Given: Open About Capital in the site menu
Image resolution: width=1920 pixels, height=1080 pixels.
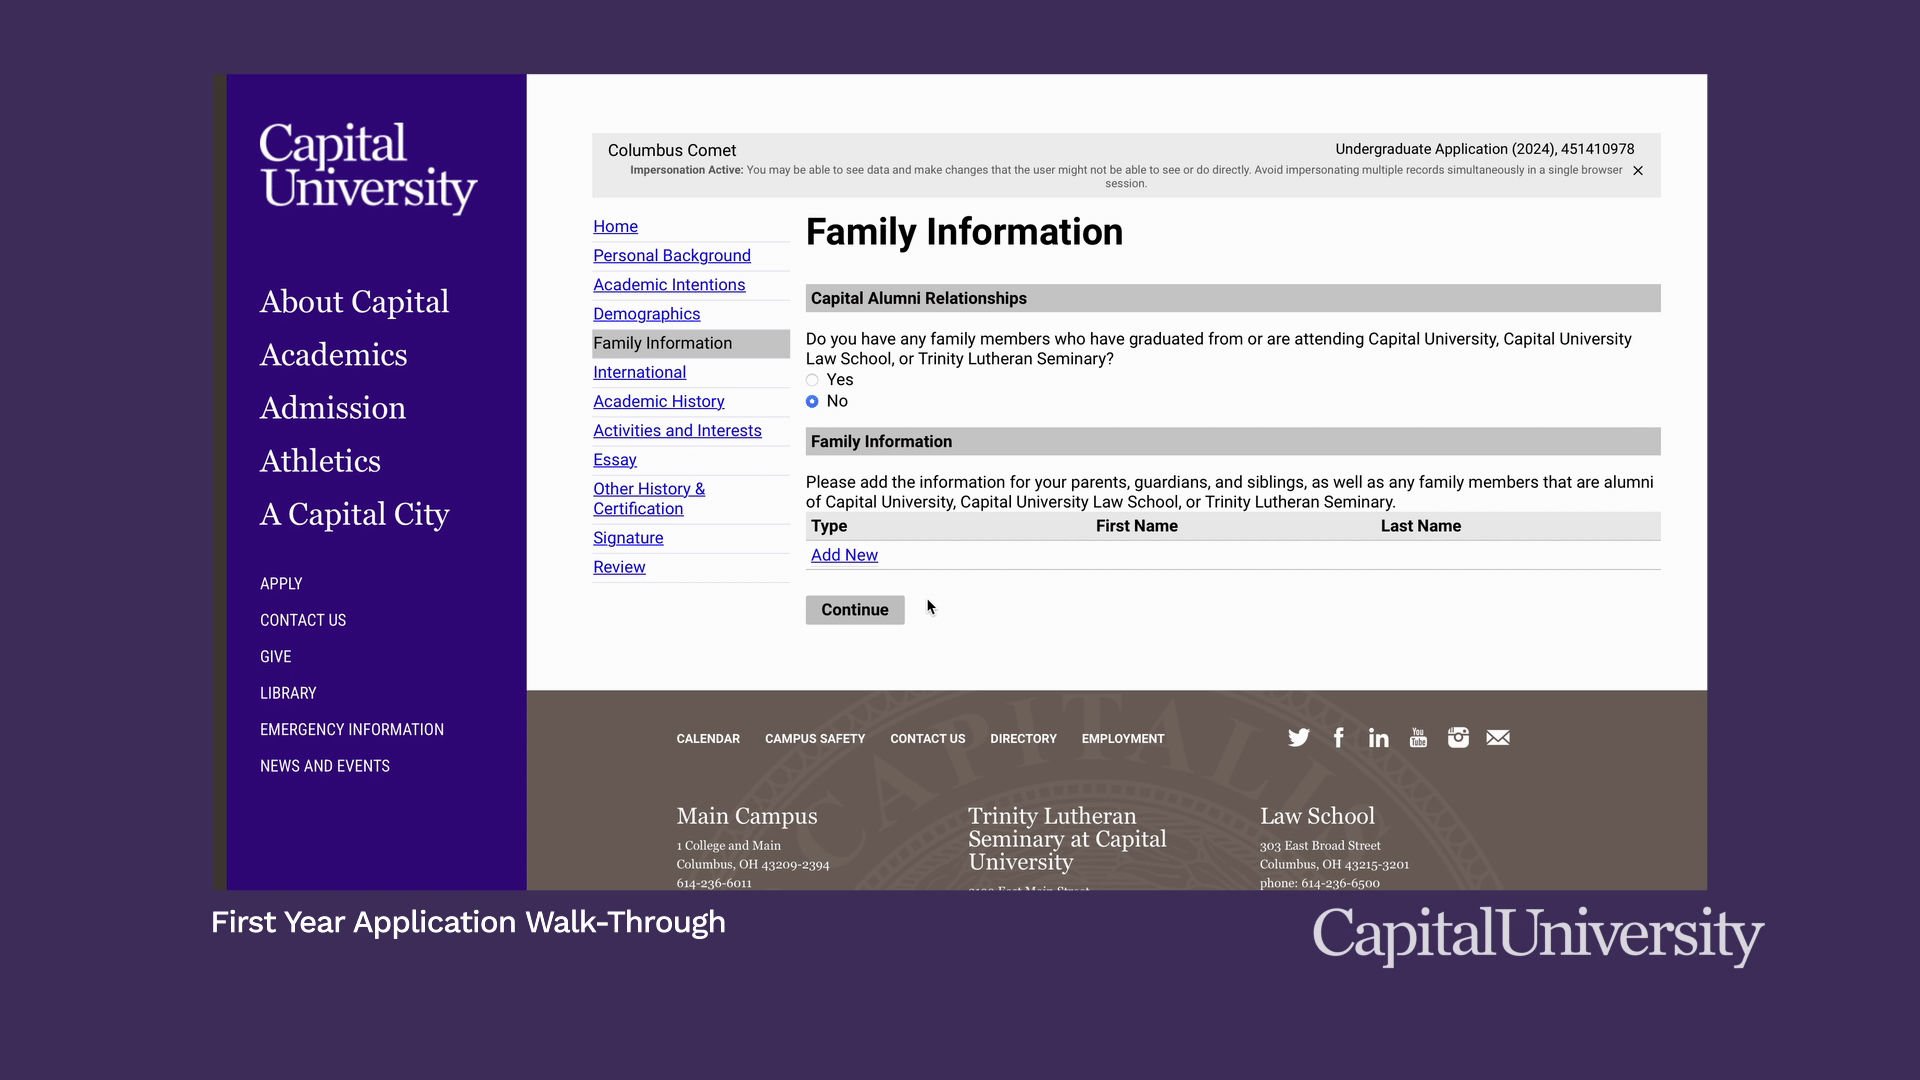Looking at the screenshot, I should pyautogui.click(x=354, y=302).
